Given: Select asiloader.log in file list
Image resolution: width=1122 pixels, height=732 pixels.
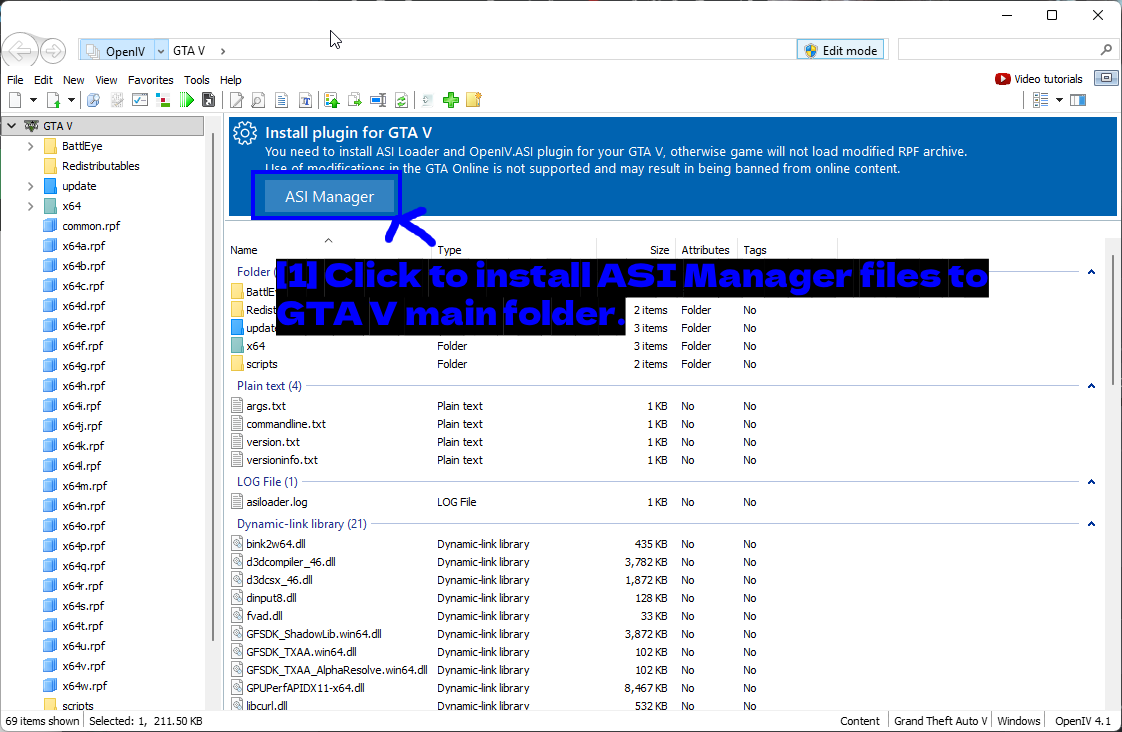Looking at the screenshot, I should point(276,502).
